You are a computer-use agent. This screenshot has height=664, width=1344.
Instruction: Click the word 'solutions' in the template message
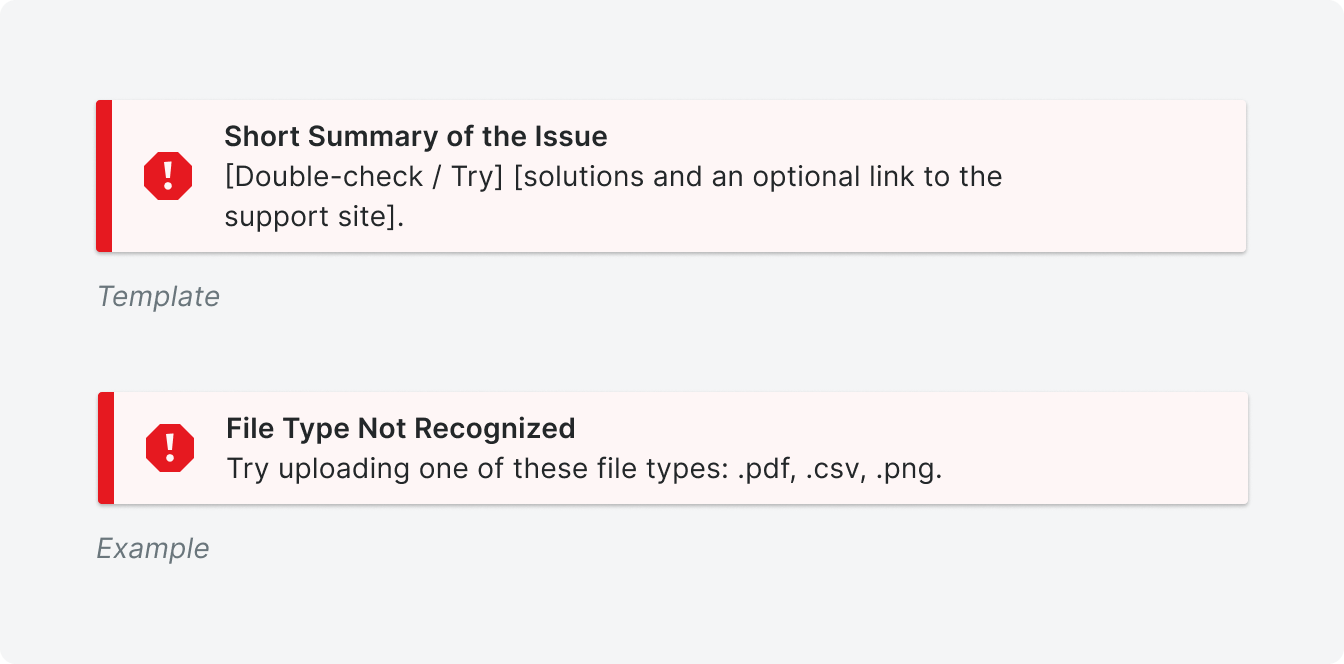582,177
